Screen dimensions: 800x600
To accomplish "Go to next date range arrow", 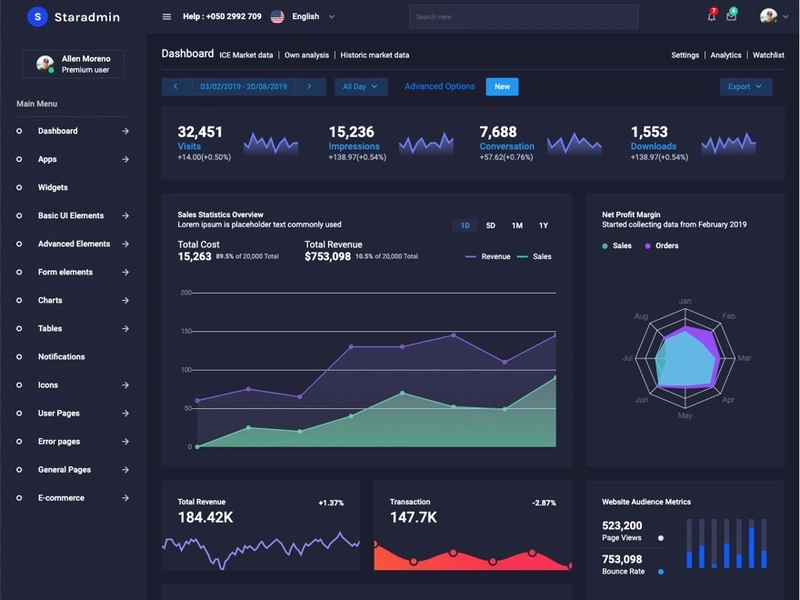I will (310, 87).
